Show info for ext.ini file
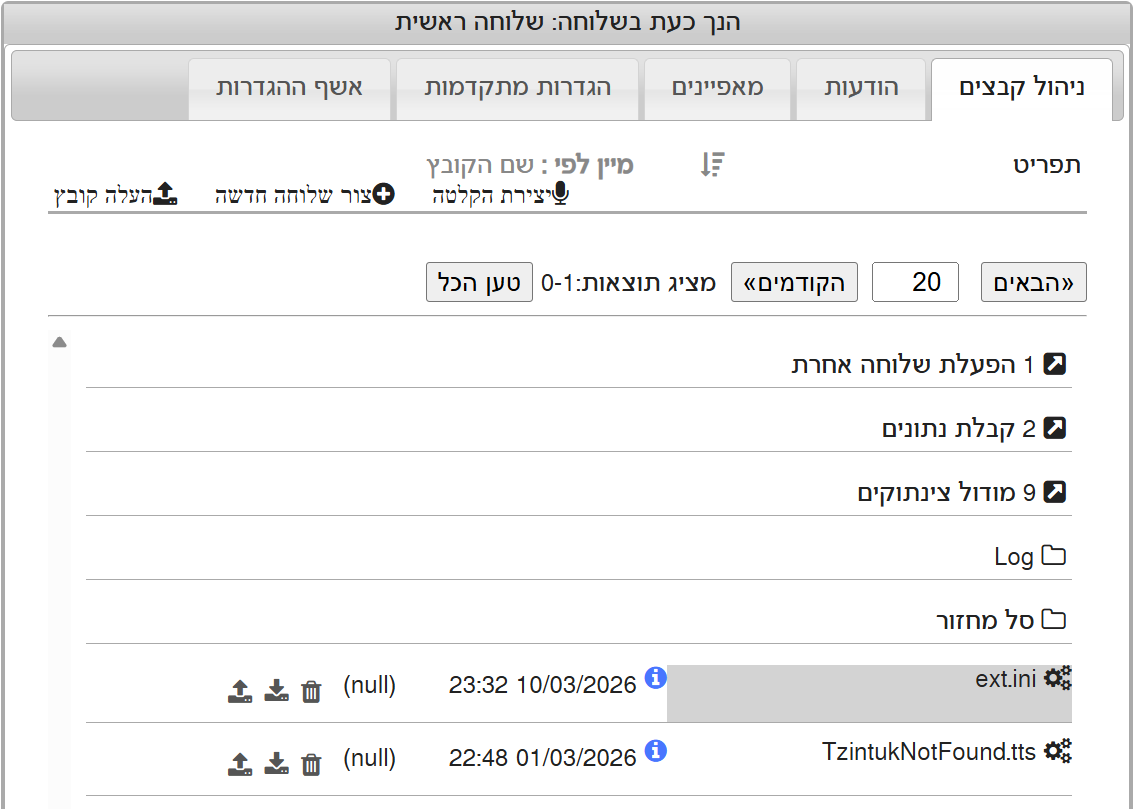1140x809 pixels. [x=656, y=678]
